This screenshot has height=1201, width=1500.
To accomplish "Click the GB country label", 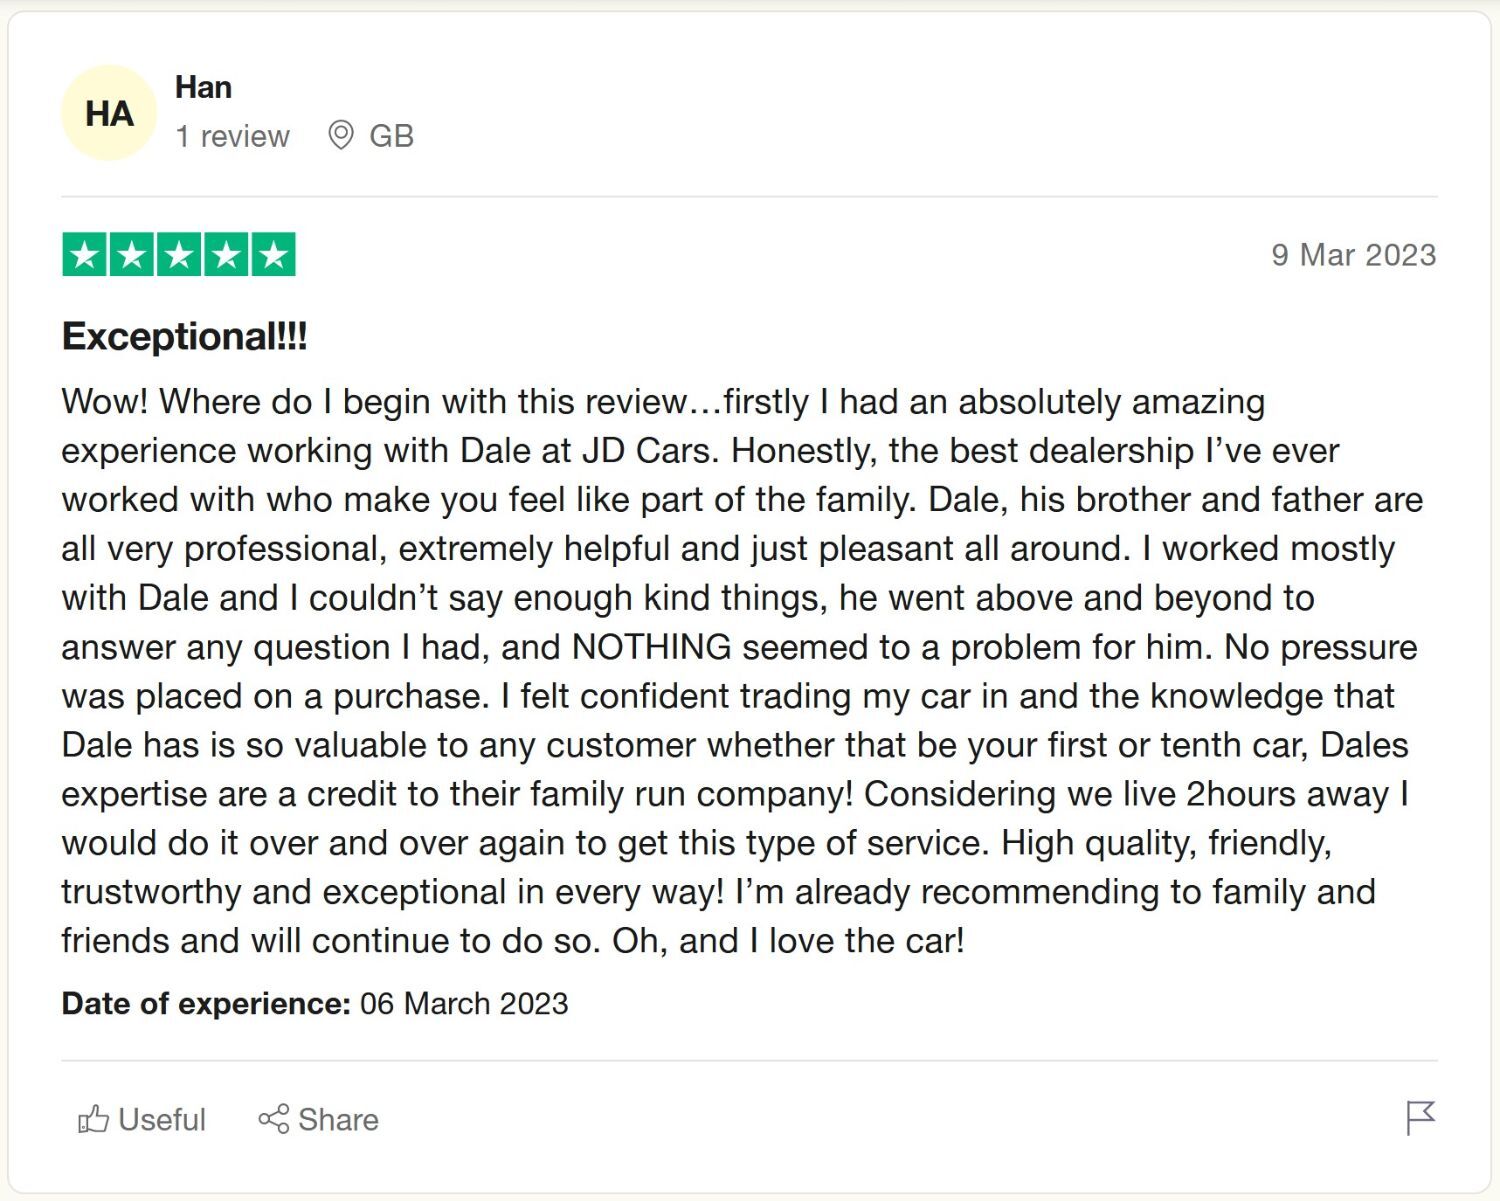I will 391,136.
